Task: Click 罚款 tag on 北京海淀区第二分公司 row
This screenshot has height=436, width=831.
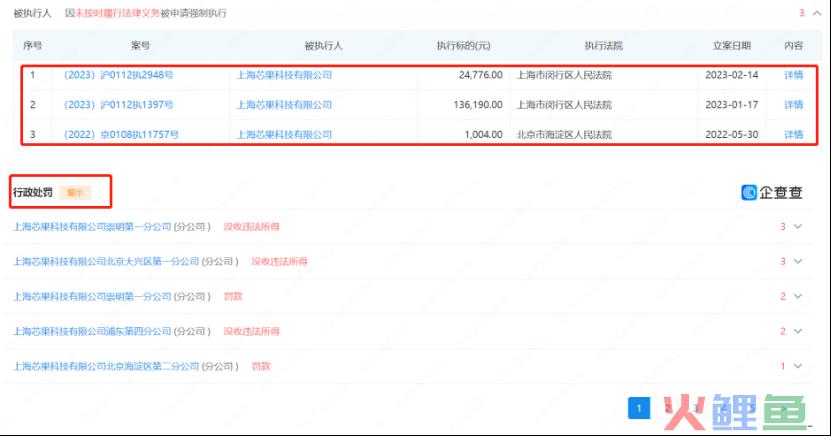Action: [261, 366]
